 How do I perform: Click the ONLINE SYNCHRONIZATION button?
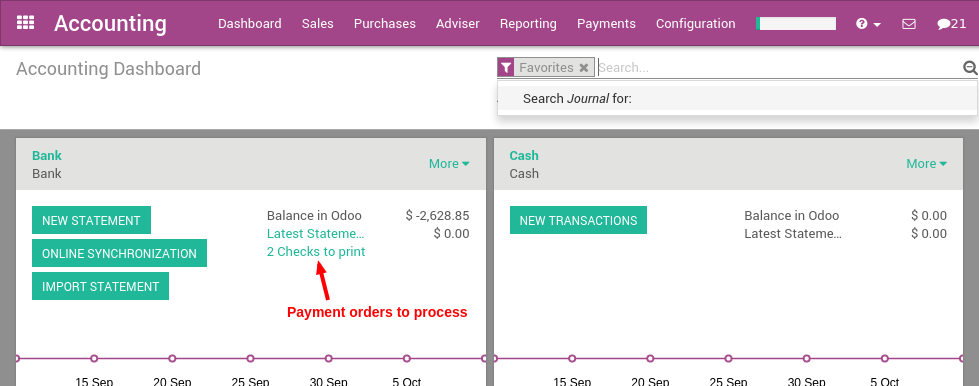(119, 254)
